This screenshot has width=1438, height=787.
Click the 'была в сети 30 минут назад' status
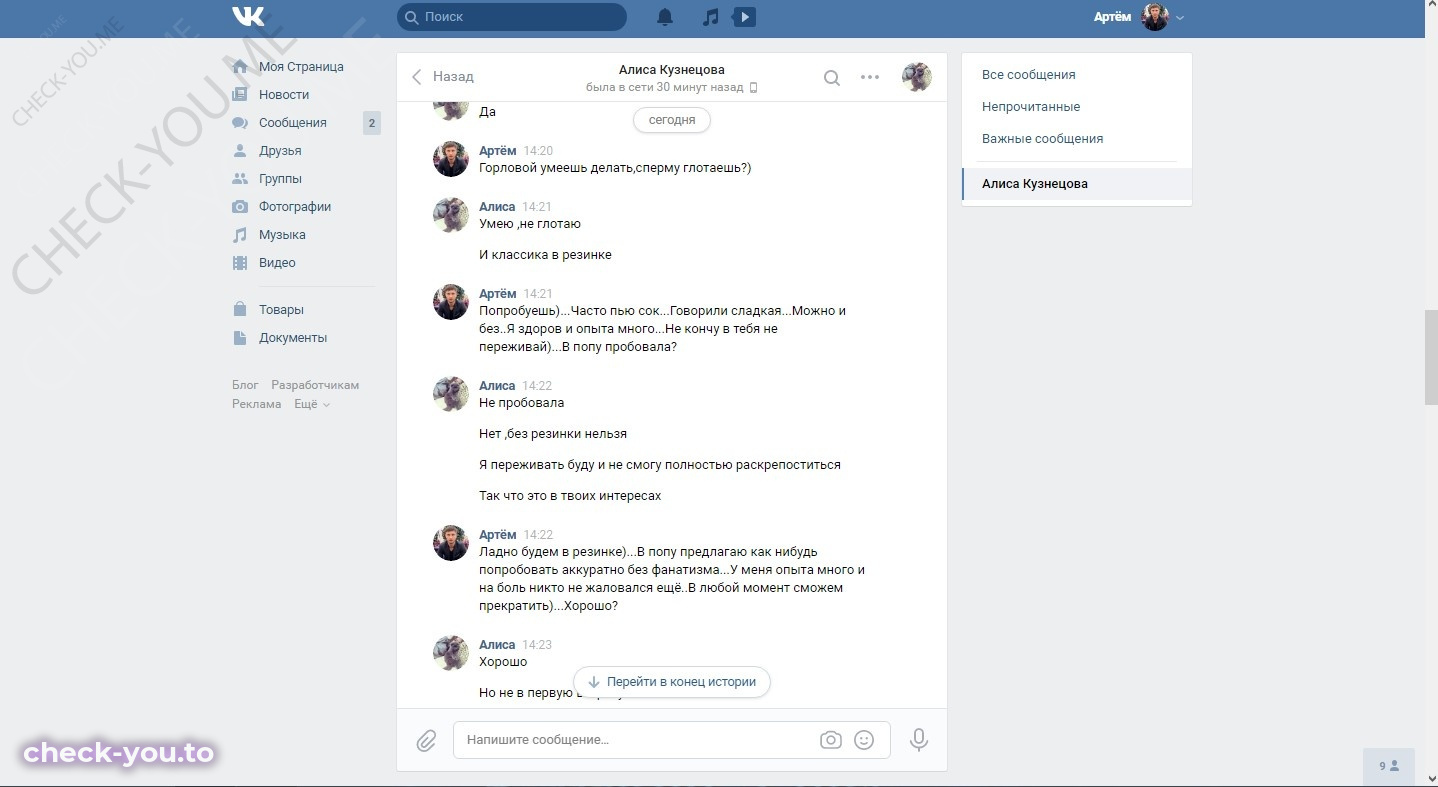pyautogui.click(x=665, y=88)
